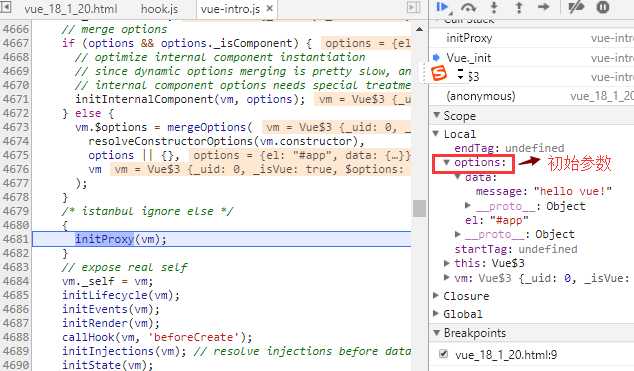
Task: Click vm._self = vm; line
Action: [108, 281]
